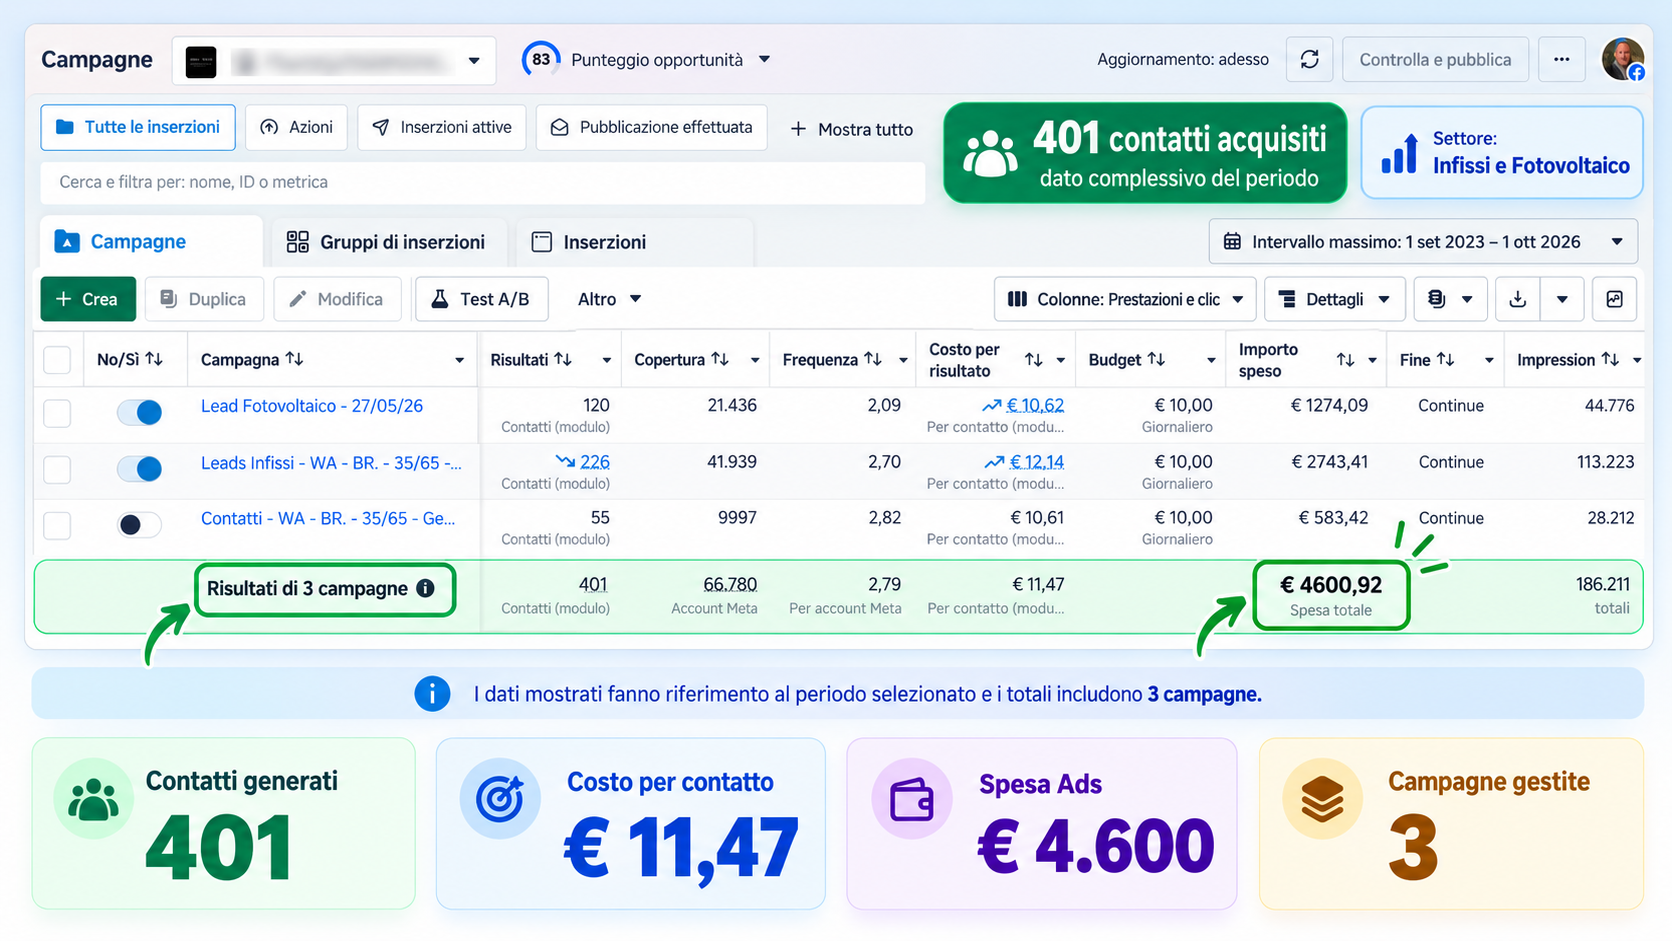This screenshot has width=1672, height=941.
Task: Expand the Altro menu
Action: tap(609, 299)
